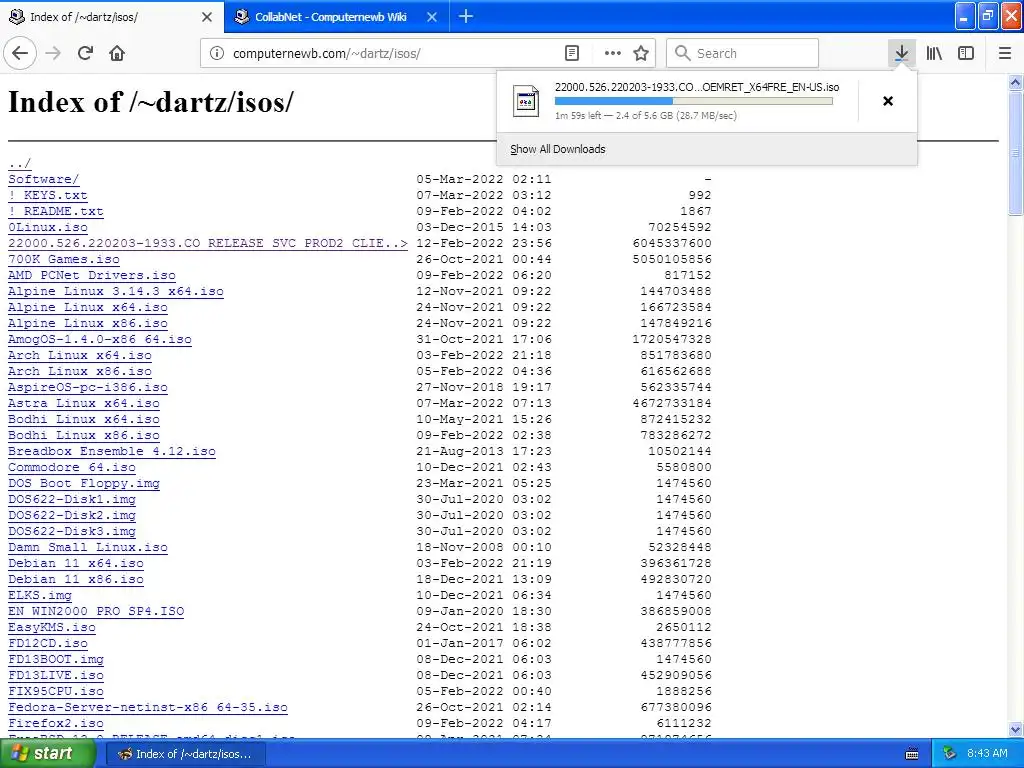Image resolution: width=1024 pixels, height=768 pixels.
Task: Switch to Index of /~dartz/isos/ tab
Action: 111,16
